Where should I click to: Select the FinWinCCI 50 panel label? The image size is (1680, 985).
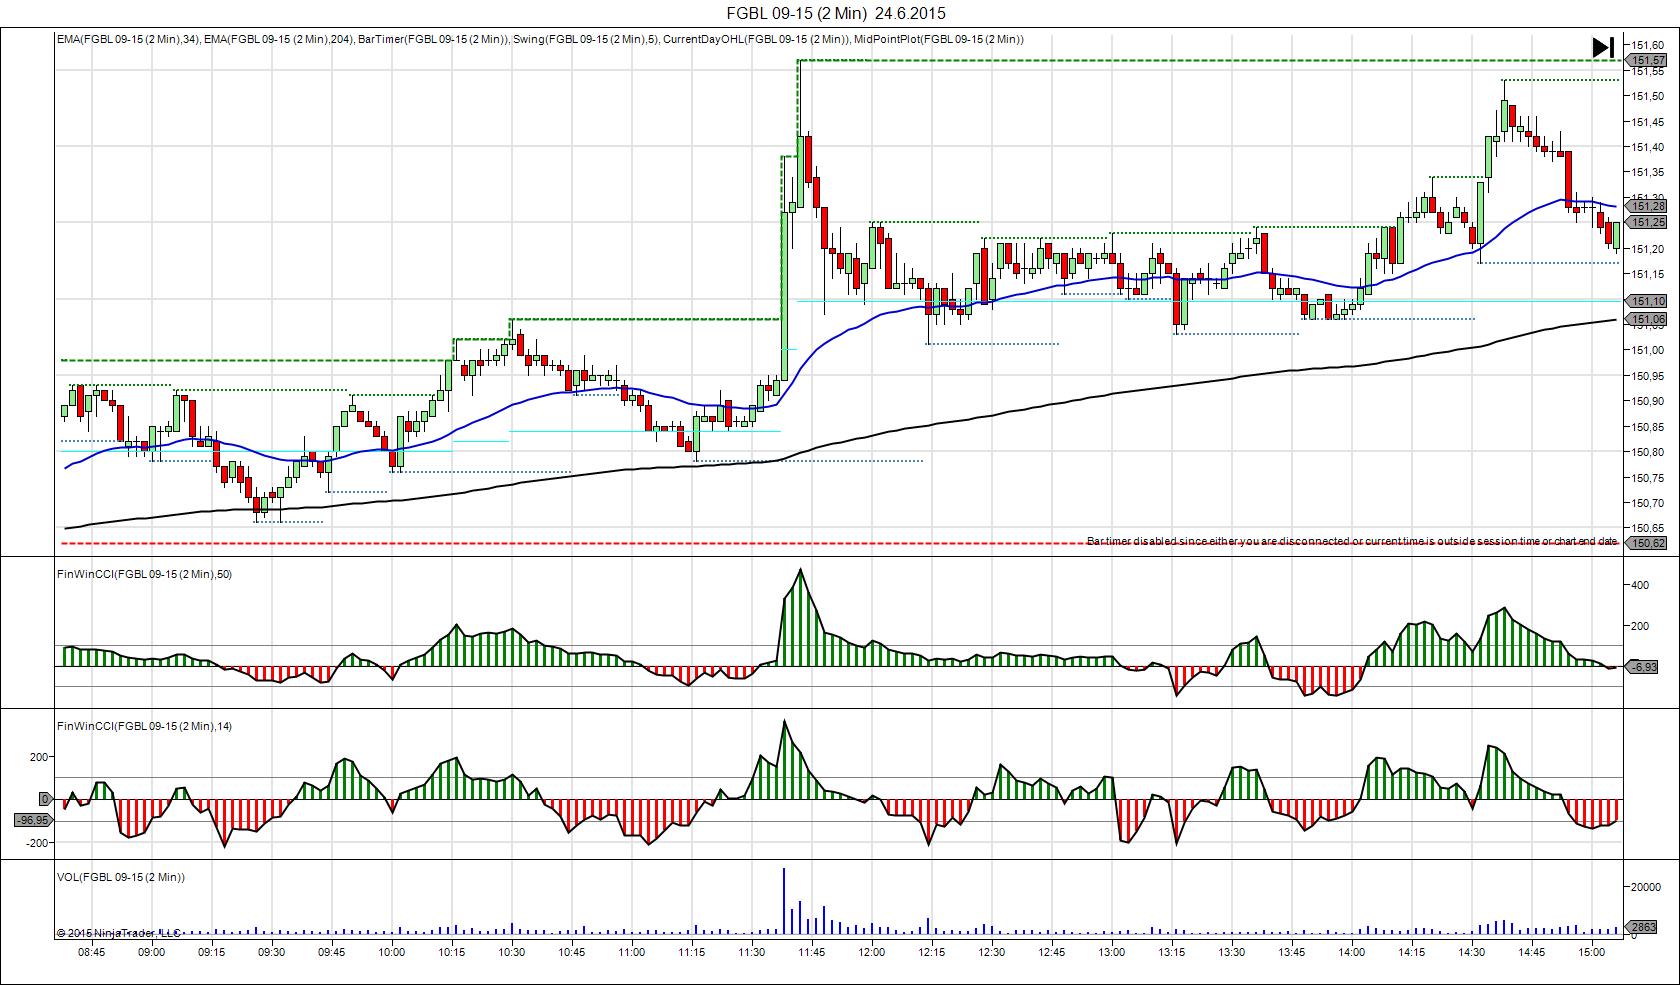coord(145,574)
